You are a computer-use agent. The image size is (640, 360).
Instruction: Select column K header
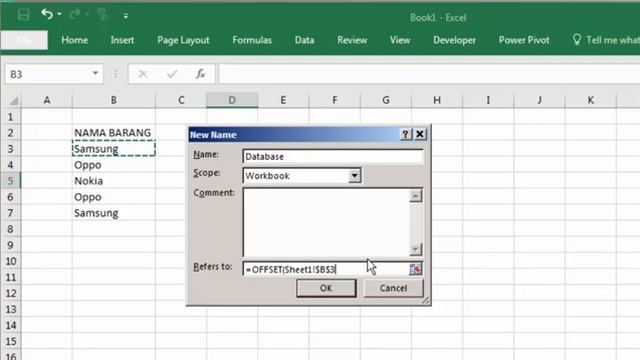tap(590, 100)
